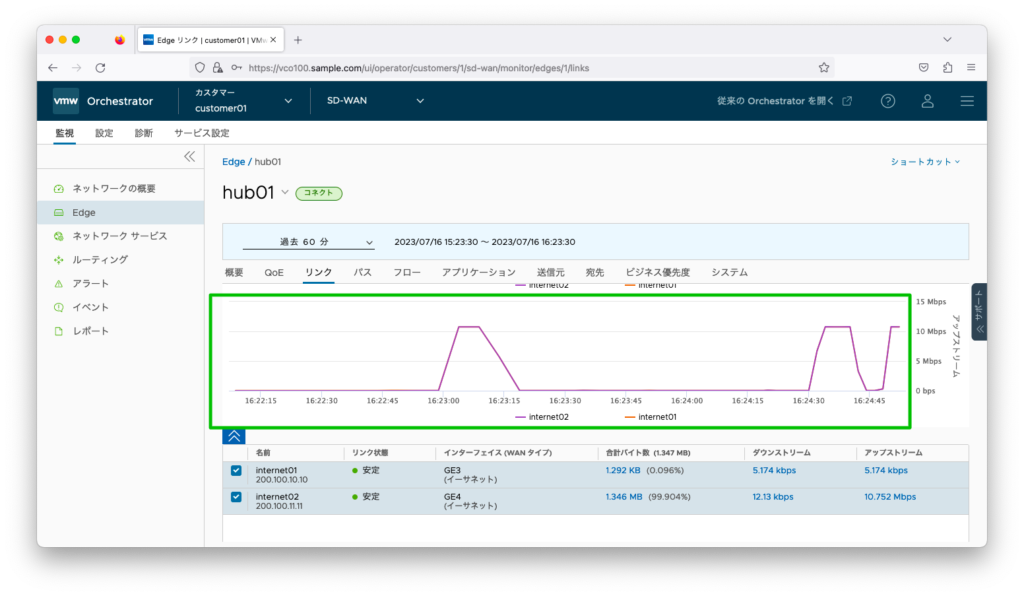Viewport: 1024px width, 596px height.
Task: Click the user account icon in header
Action: coord(927,100)
